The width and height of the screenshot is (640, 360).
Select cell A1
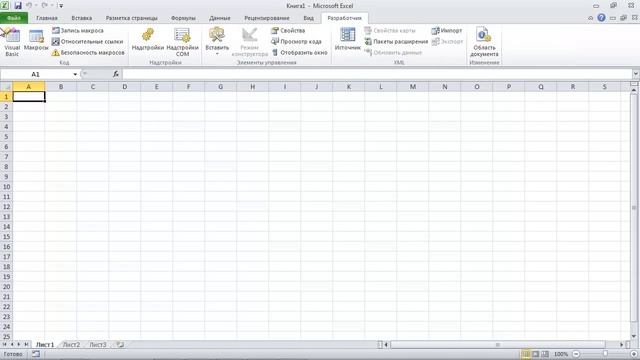[29, 96]
